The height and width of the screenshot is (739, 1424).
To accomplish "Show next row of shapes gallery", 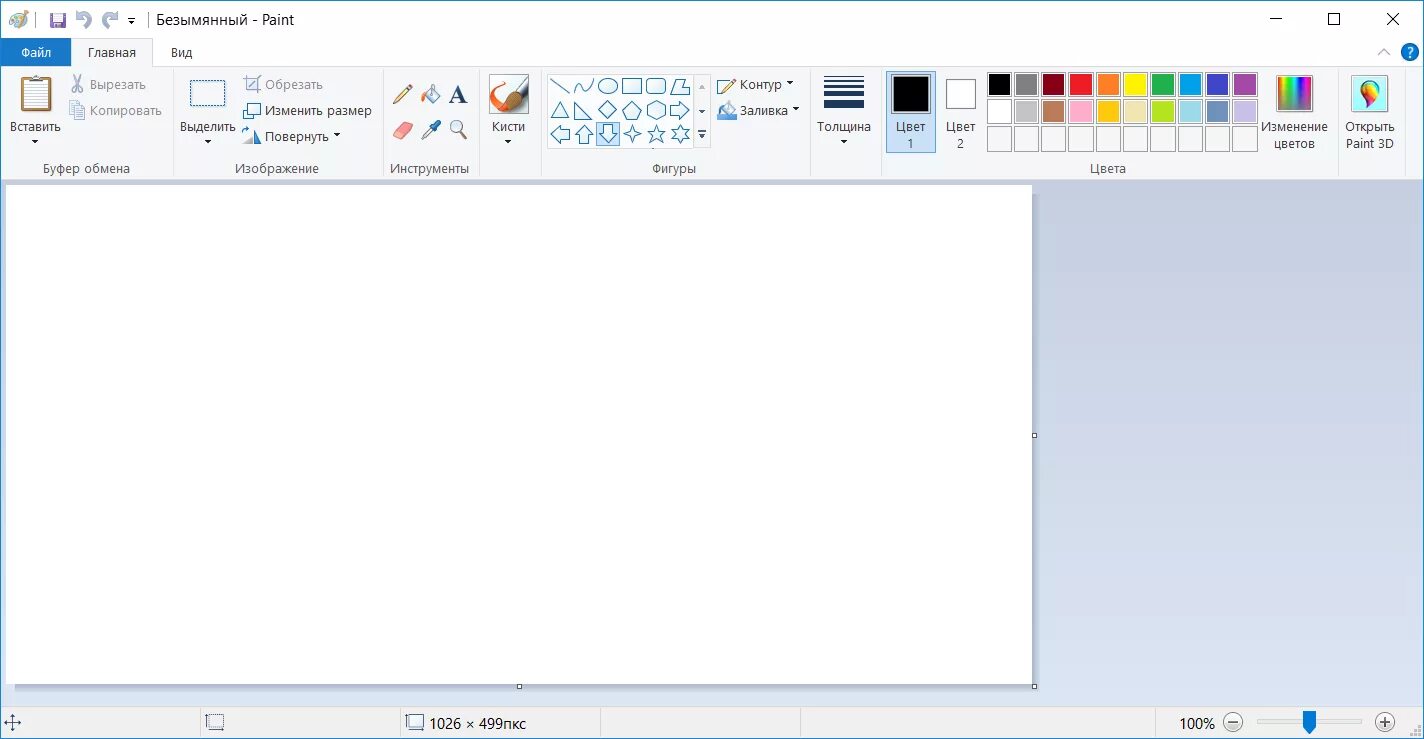I will click(702, 111).
